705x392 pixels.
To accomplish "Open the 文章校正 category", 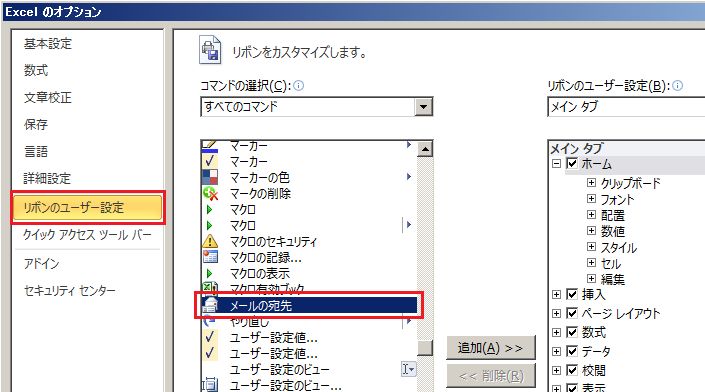I will 48,98.
